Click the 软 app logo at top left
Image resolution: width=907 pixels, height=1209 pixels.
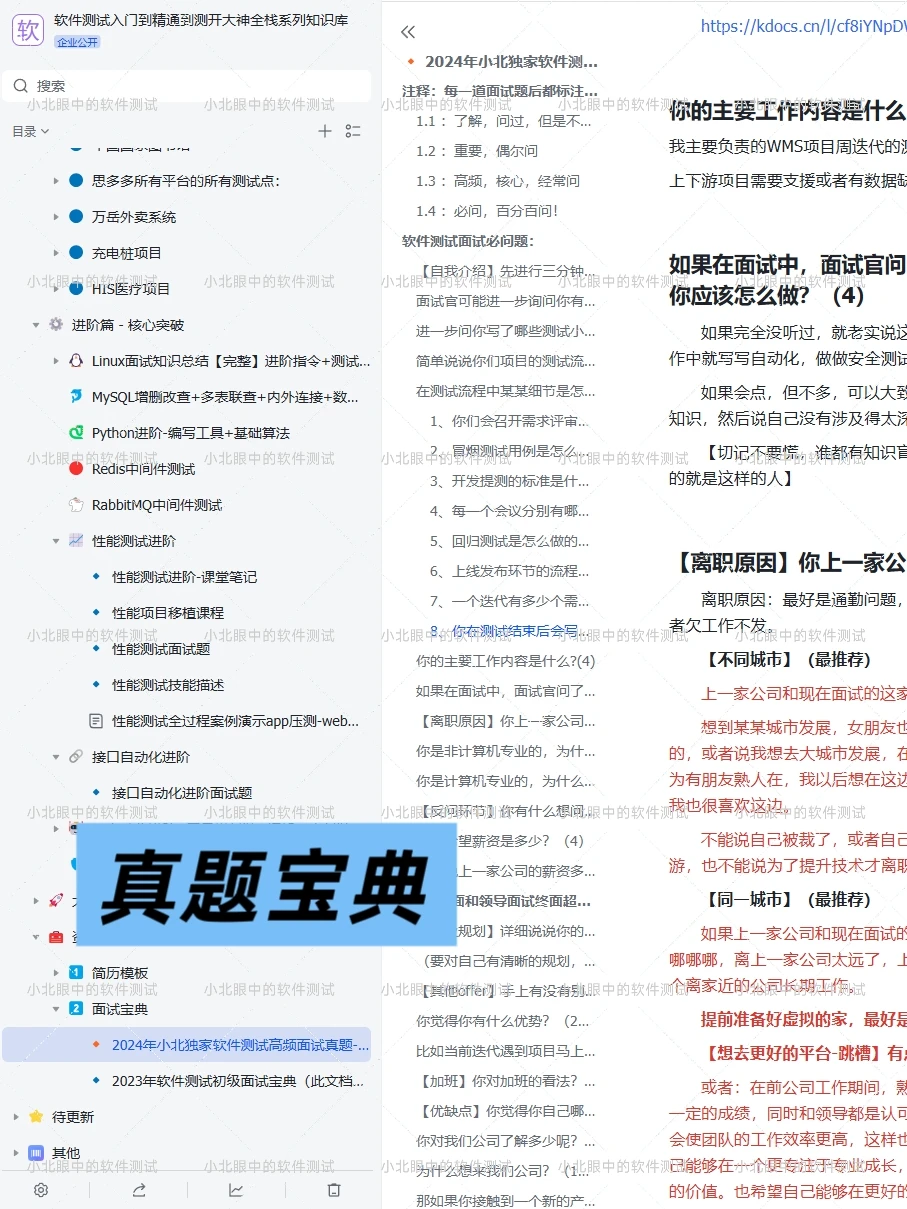(x=27, y=29)
